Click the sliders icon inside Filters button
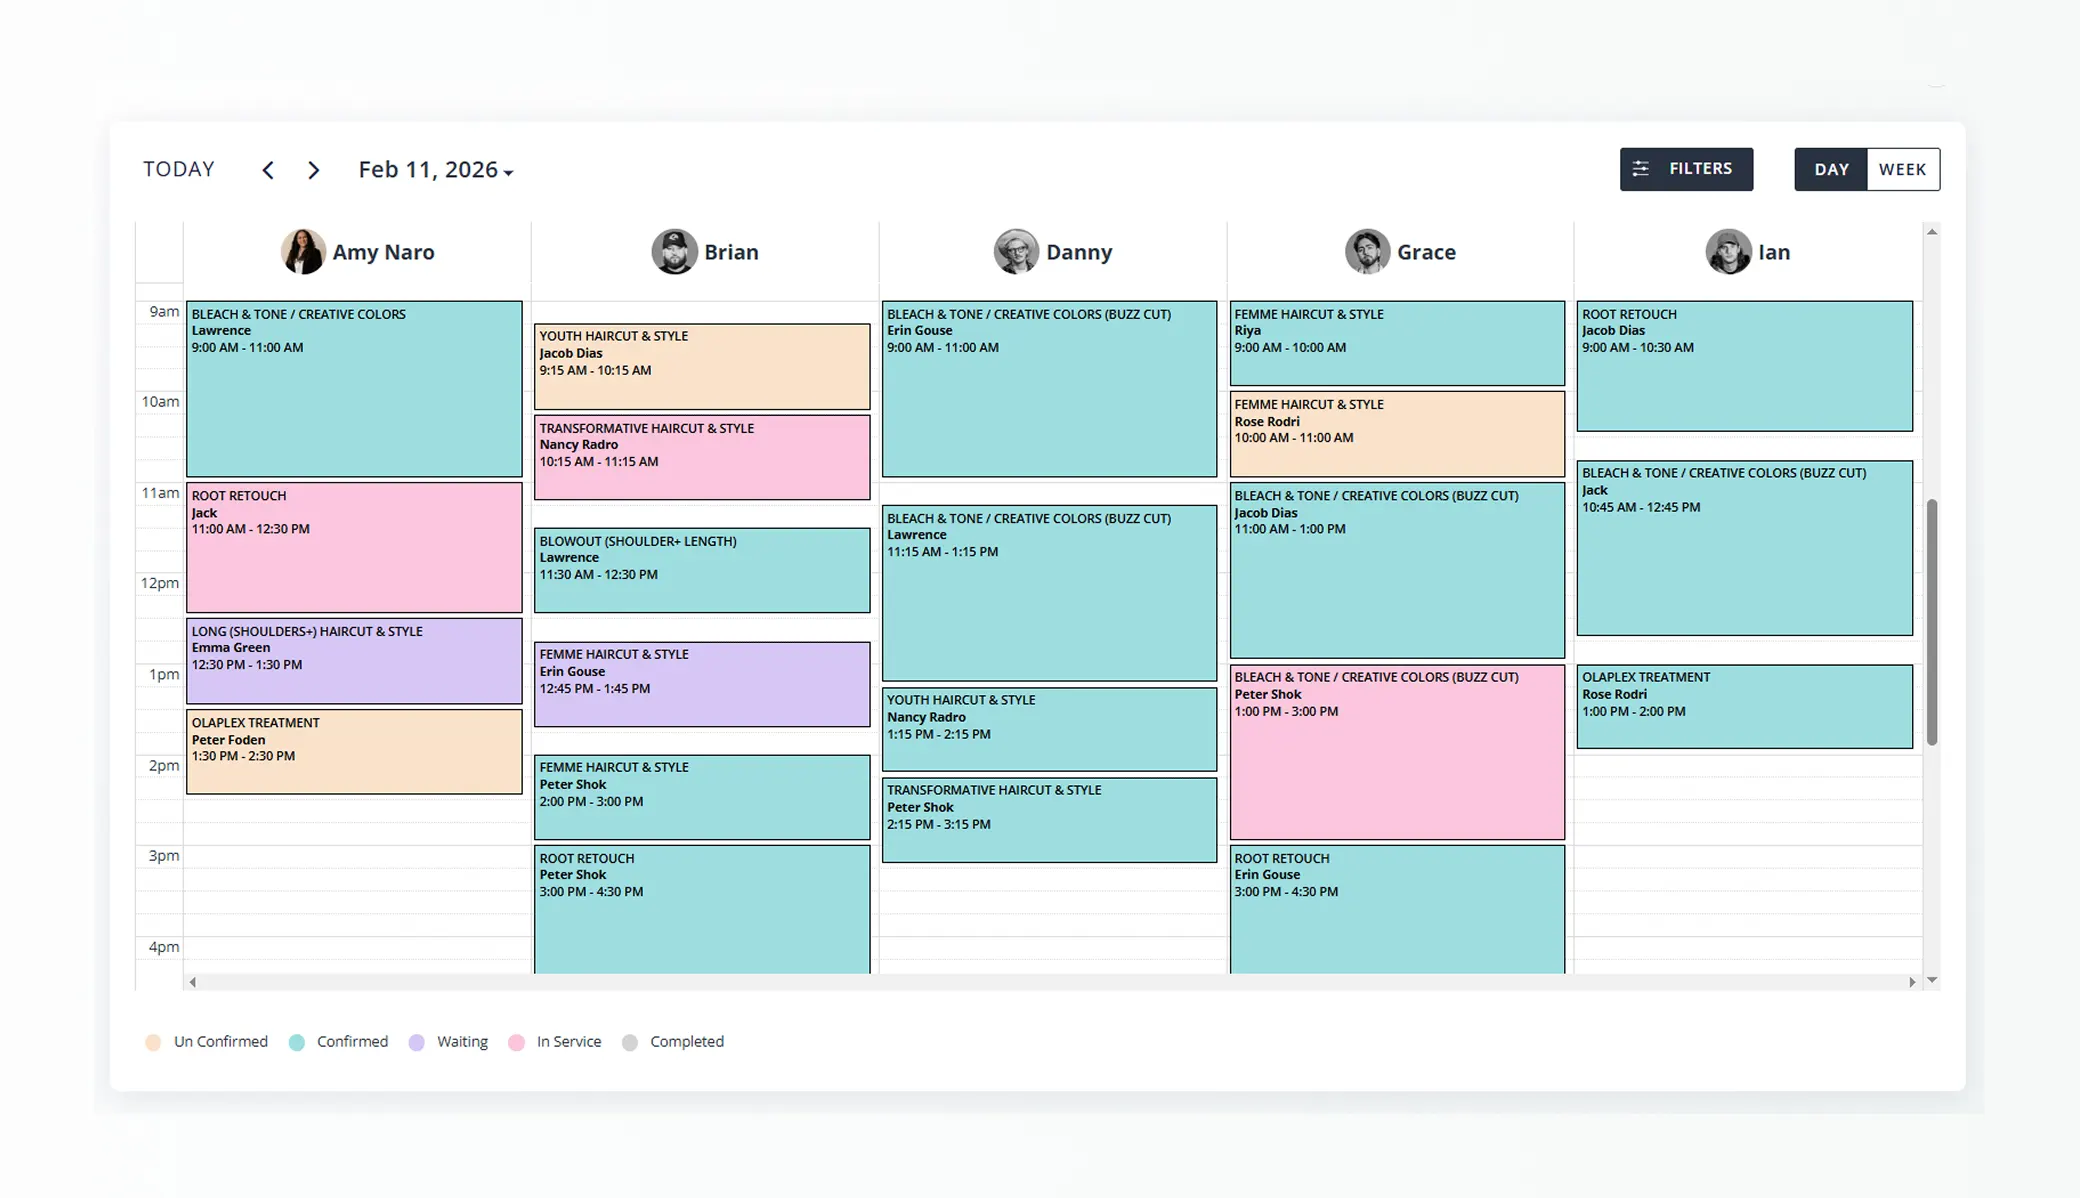 point(1642,169)
